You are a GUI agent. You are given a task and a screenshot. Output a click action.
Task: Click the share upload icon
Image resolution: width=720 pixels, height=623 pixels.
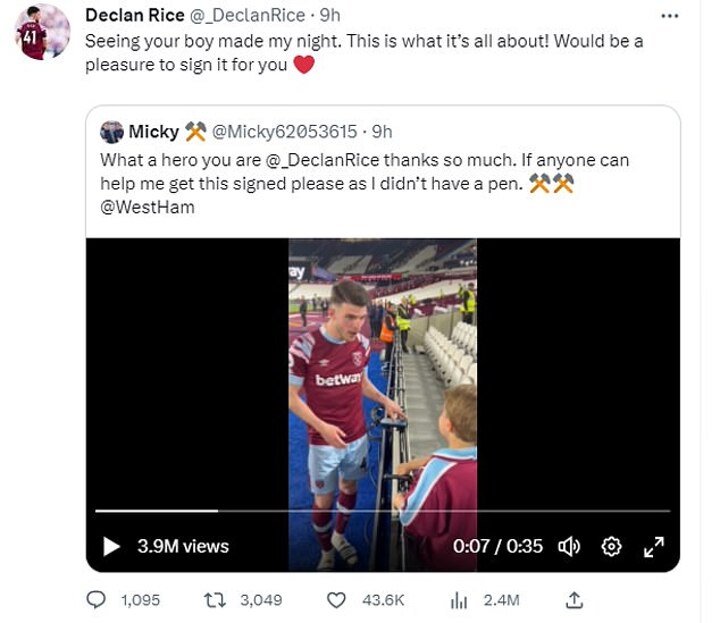point(574,600)
